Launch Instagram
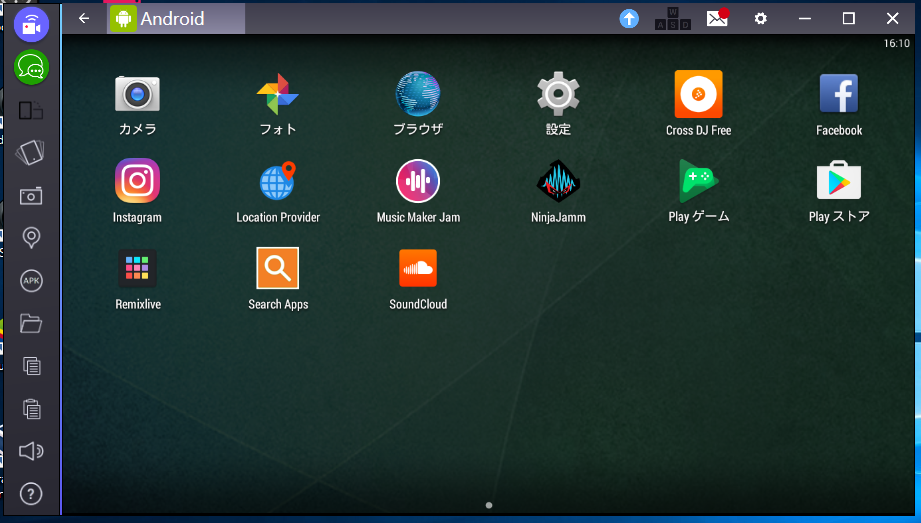Screen dimensions: 921x523 tap(137, 180)
